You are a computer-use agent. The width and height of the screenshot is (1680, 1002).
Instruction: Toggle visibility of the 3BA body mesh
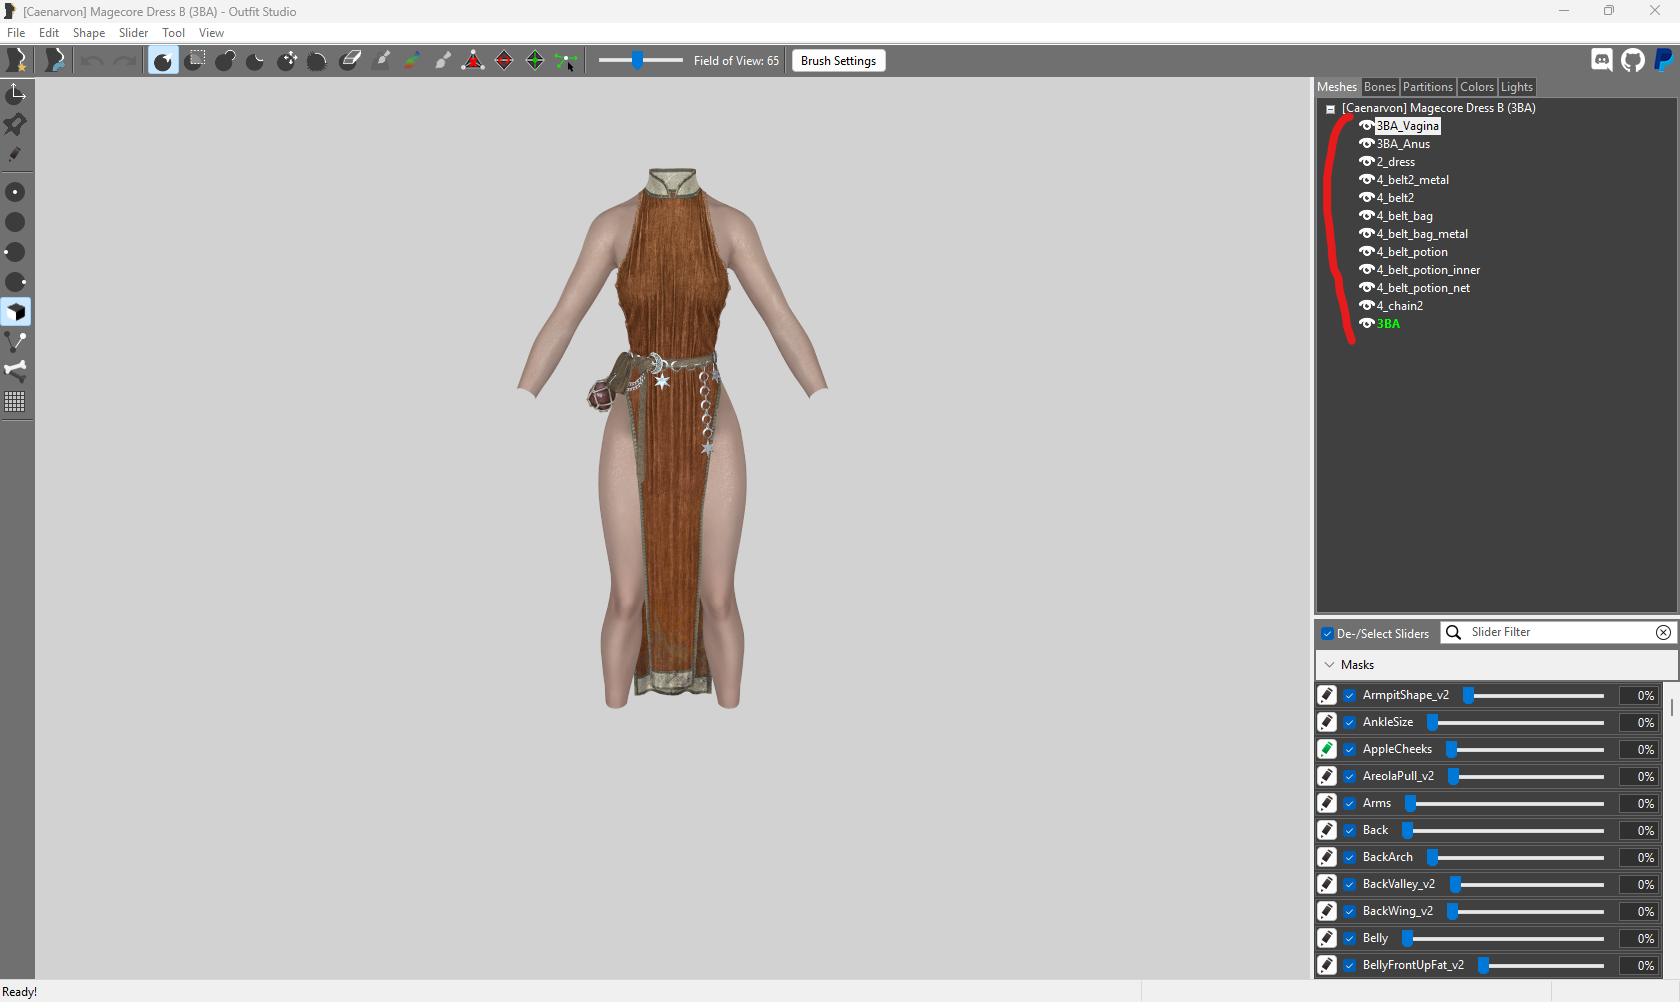[1366, 324]
